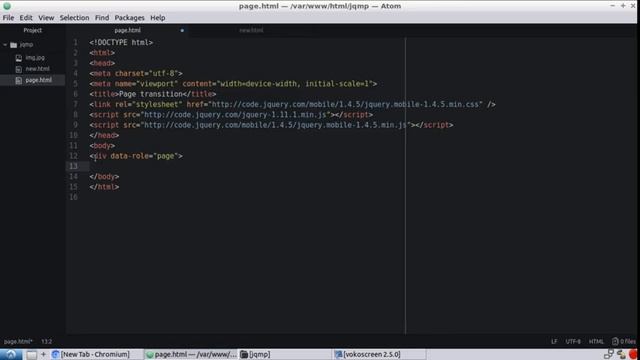Click the show desktop taskbar icon
The image size is (640, 360).
31,355
